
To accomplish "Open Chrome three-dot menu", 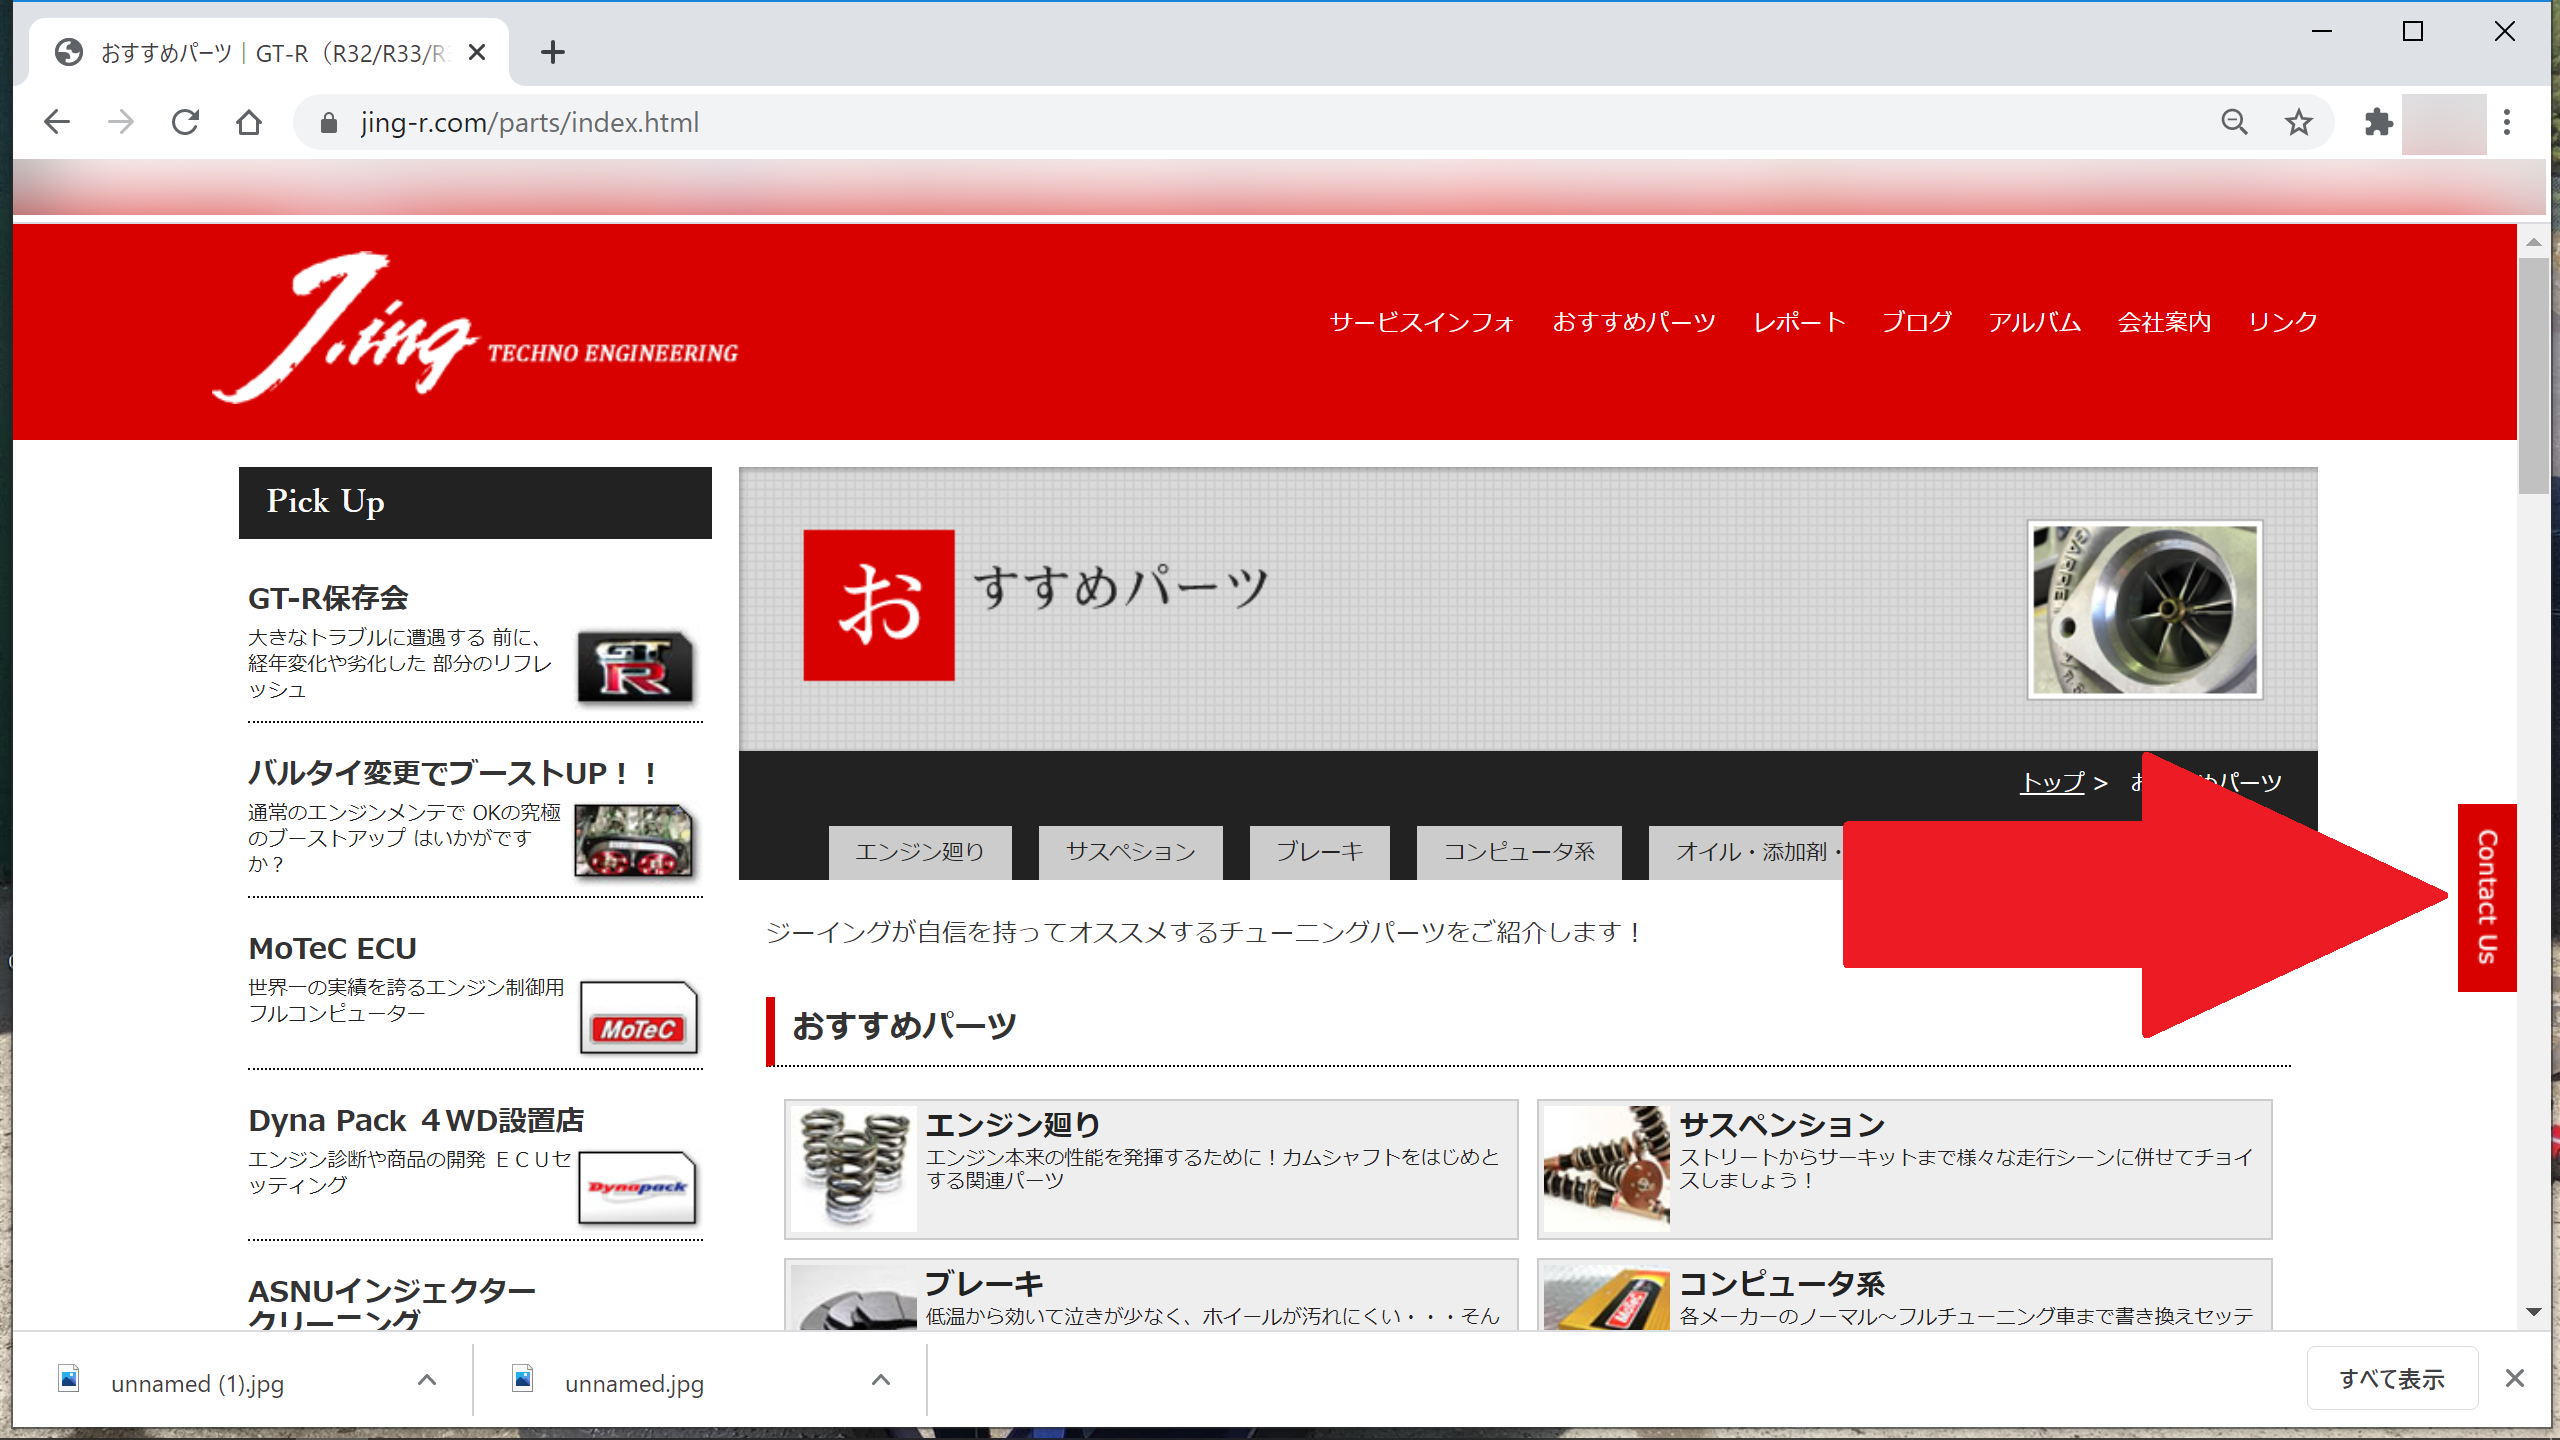I will click(2506, 122).
